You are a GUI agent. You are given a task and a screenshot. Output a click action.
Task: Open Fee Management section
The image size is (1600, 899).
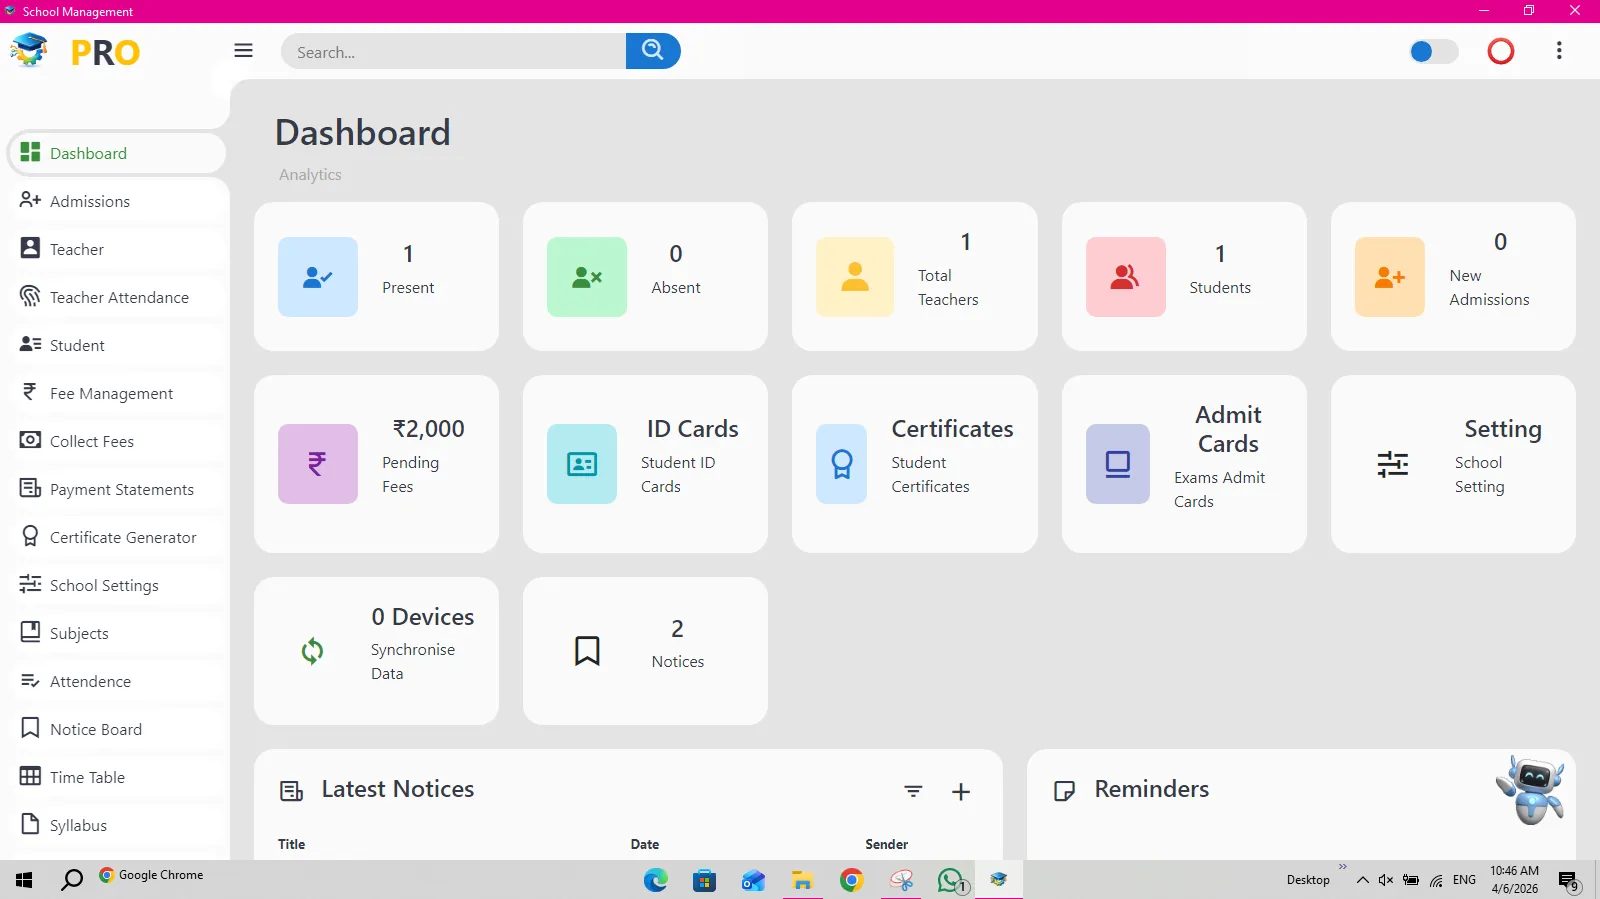pos(117,393)
